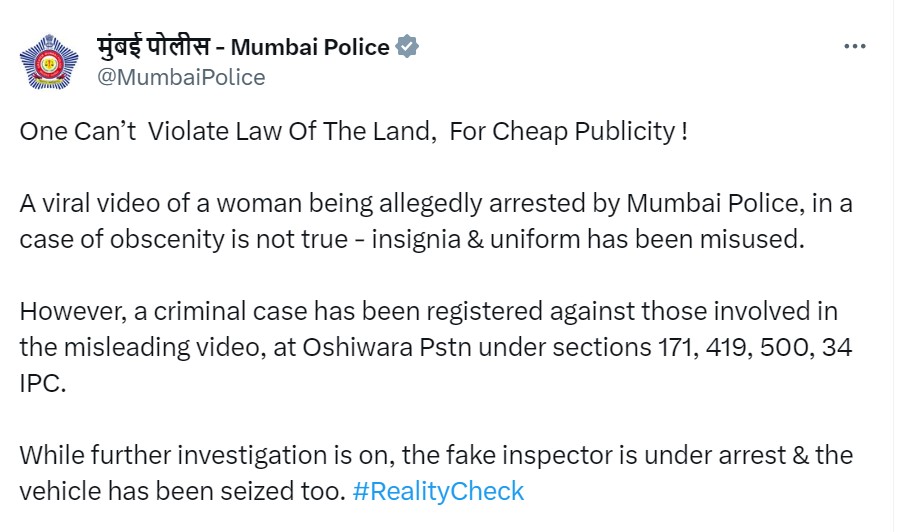Open the @MumbaiPolice handle link
915x532 pixels.
pos(180,77)
